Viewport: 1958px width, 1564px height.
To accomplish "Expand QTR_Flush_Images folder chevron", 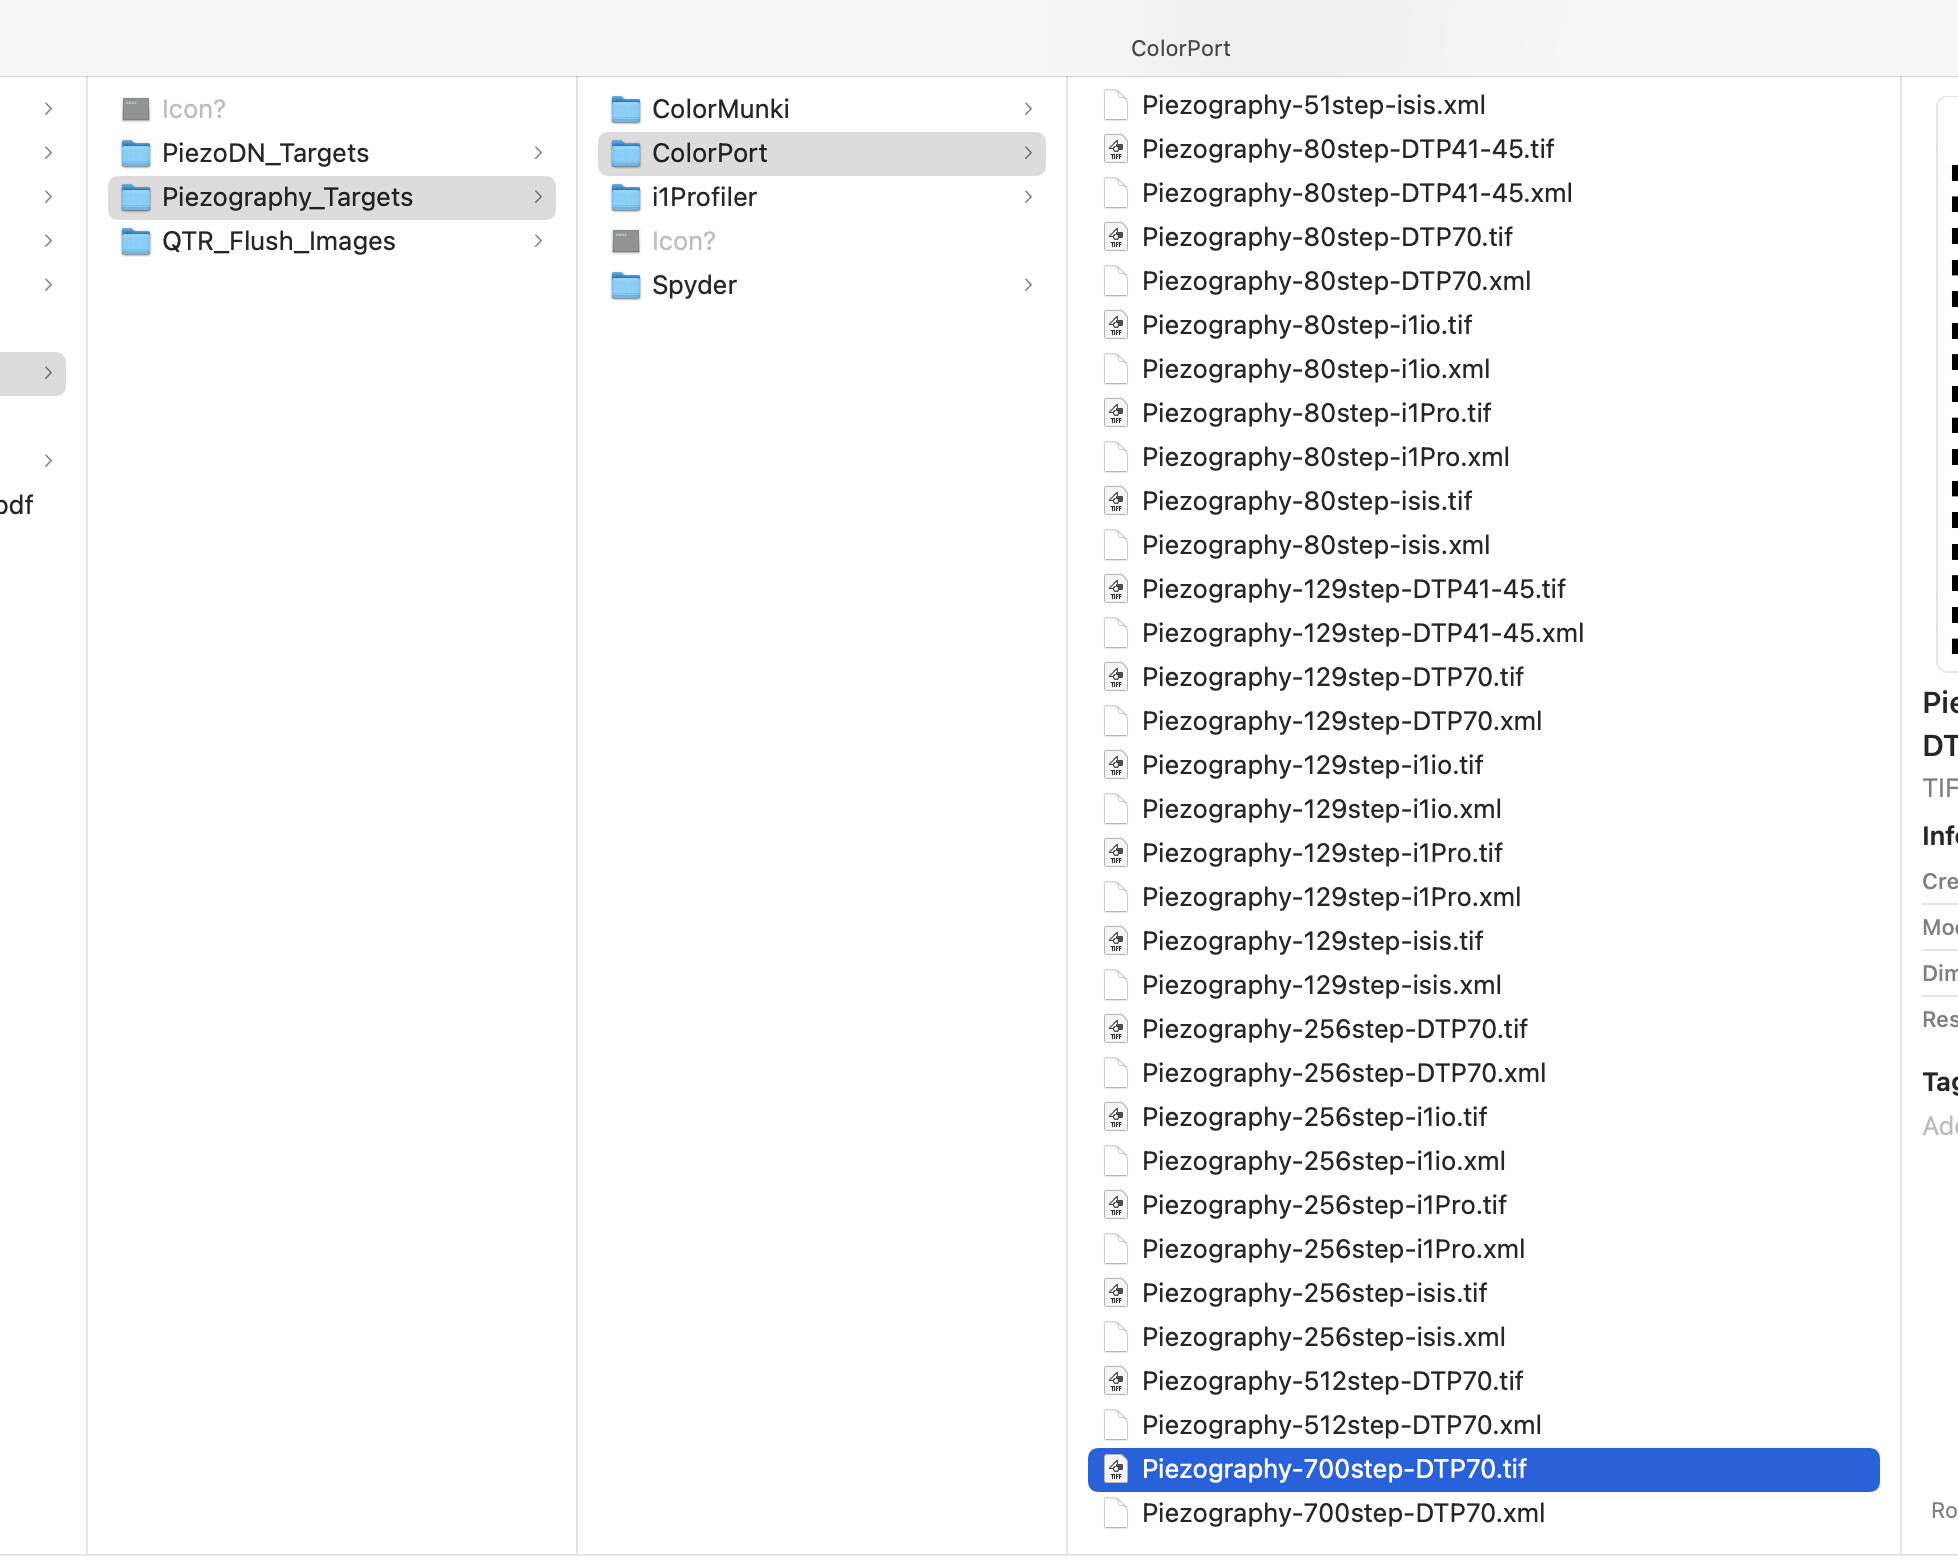I will [x=538, y=241].
